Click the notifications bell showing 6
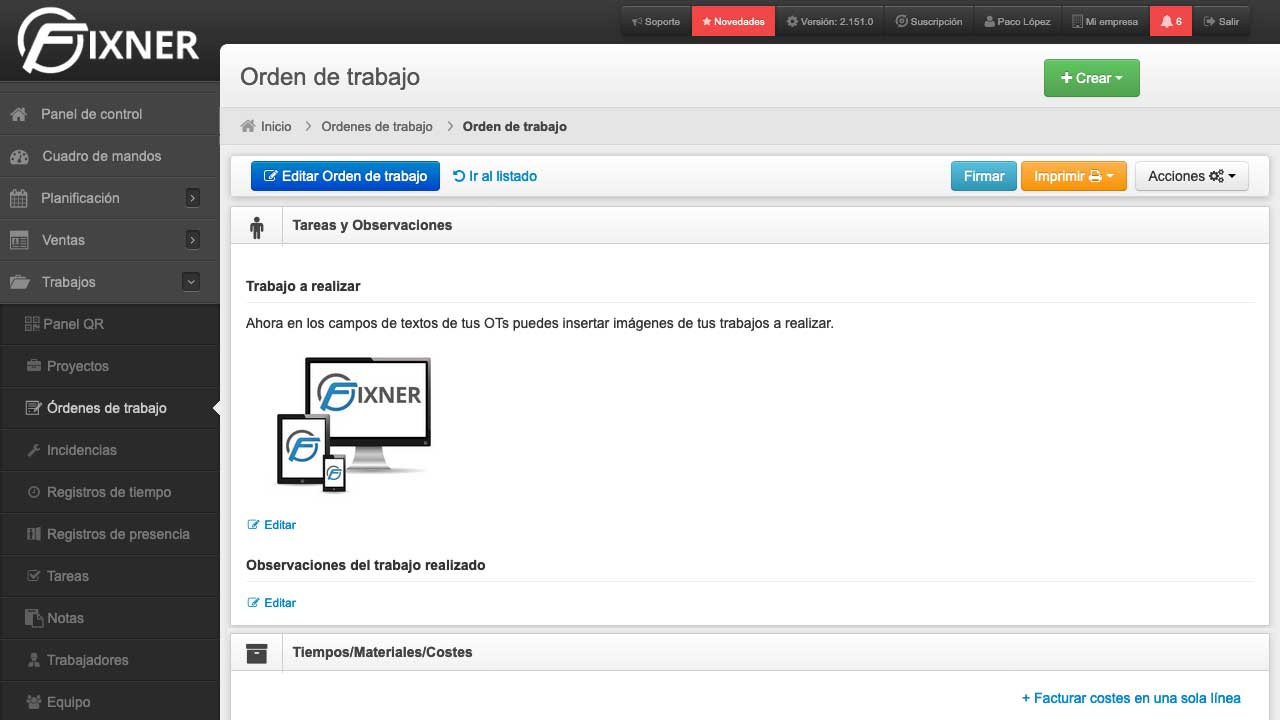The width and height of the screenshot is (1280, 720). pos(1171,21)
